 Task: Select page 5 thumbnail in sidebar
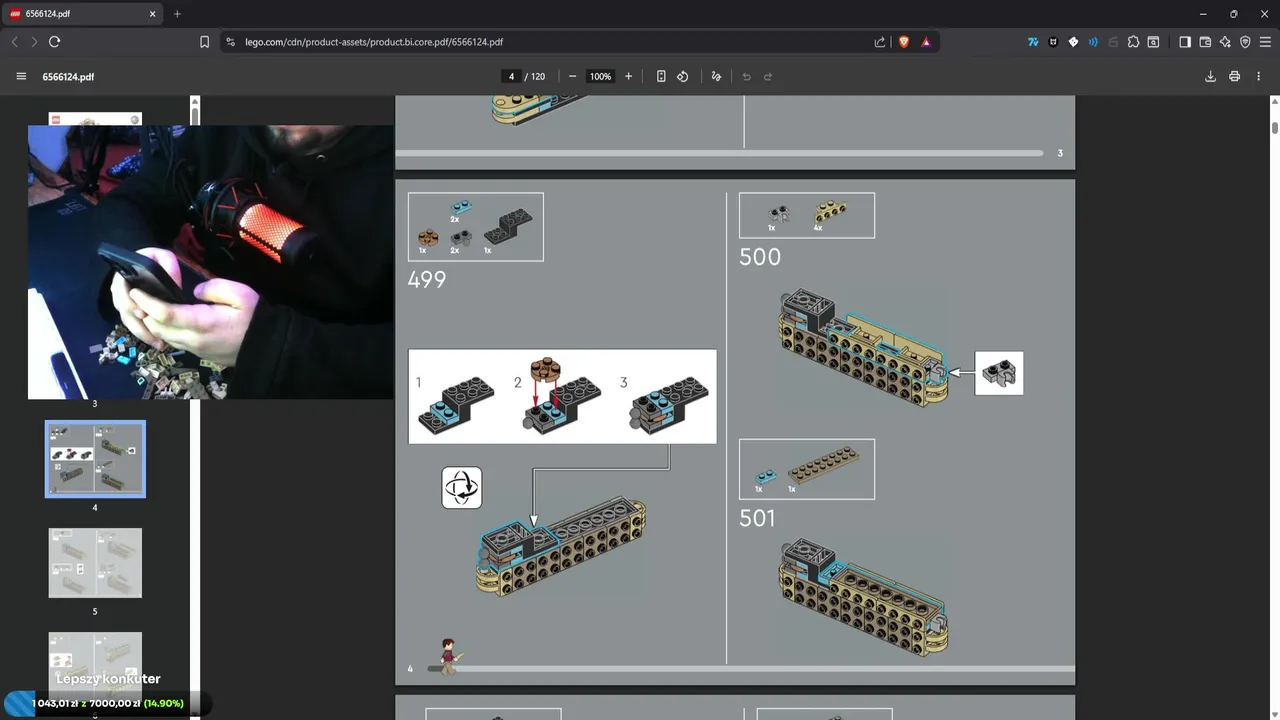coord(95,563)
